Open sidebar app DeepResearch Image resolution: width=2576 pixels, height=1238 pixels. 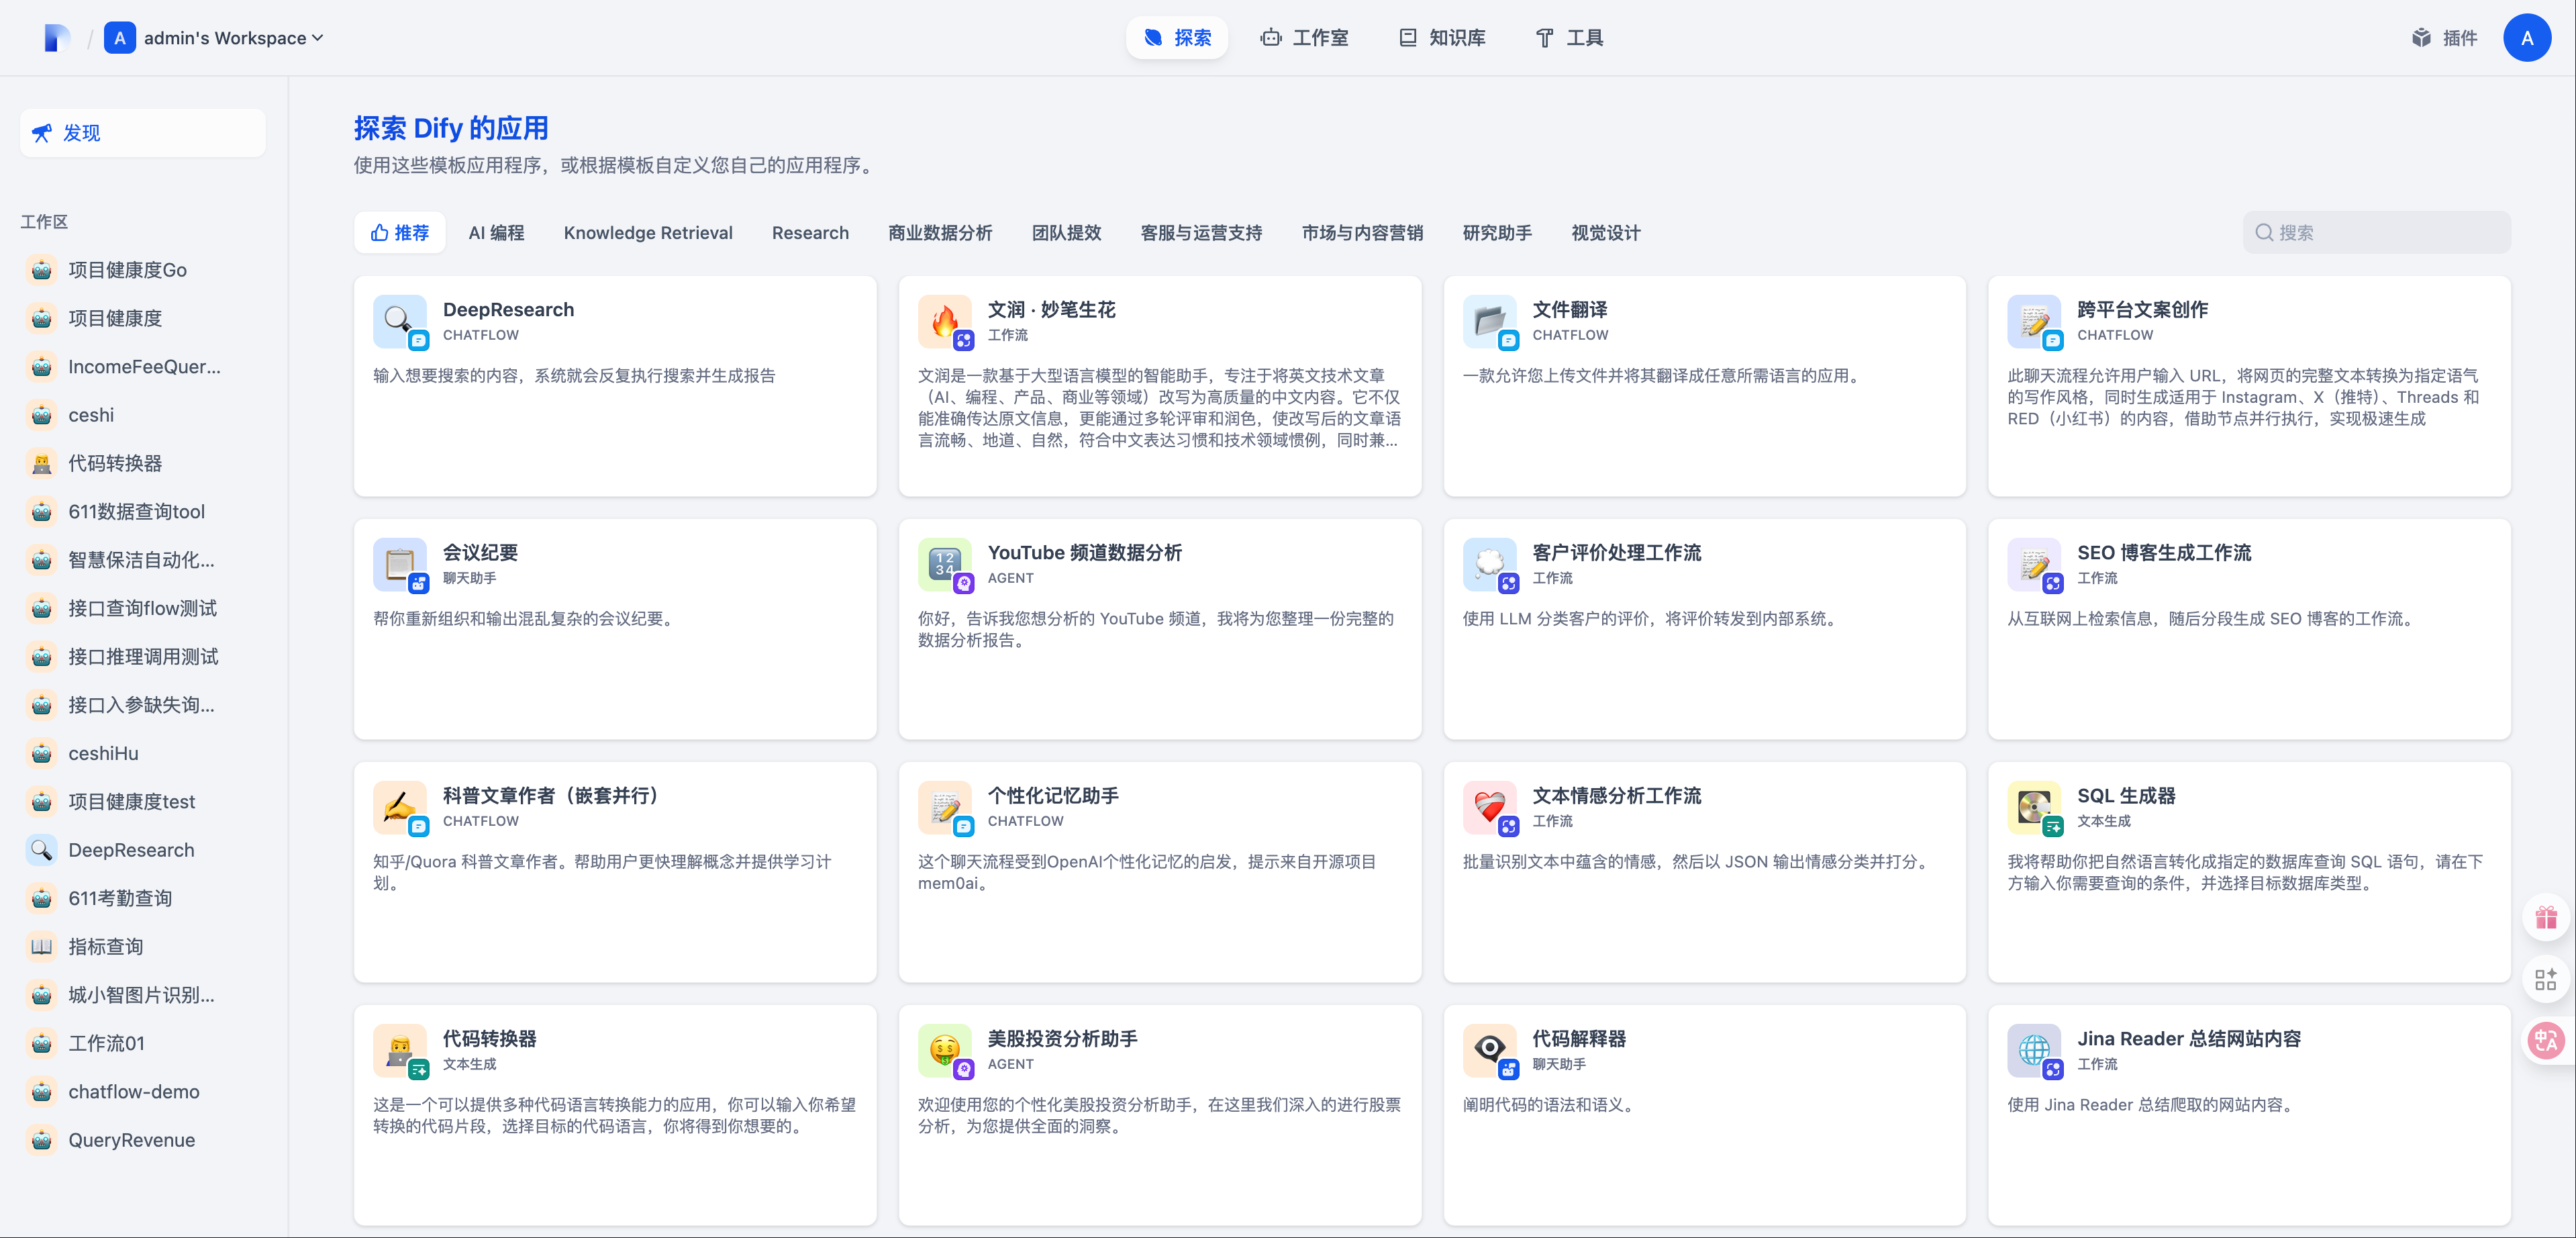pyautogui.click(x=143, y=850)
